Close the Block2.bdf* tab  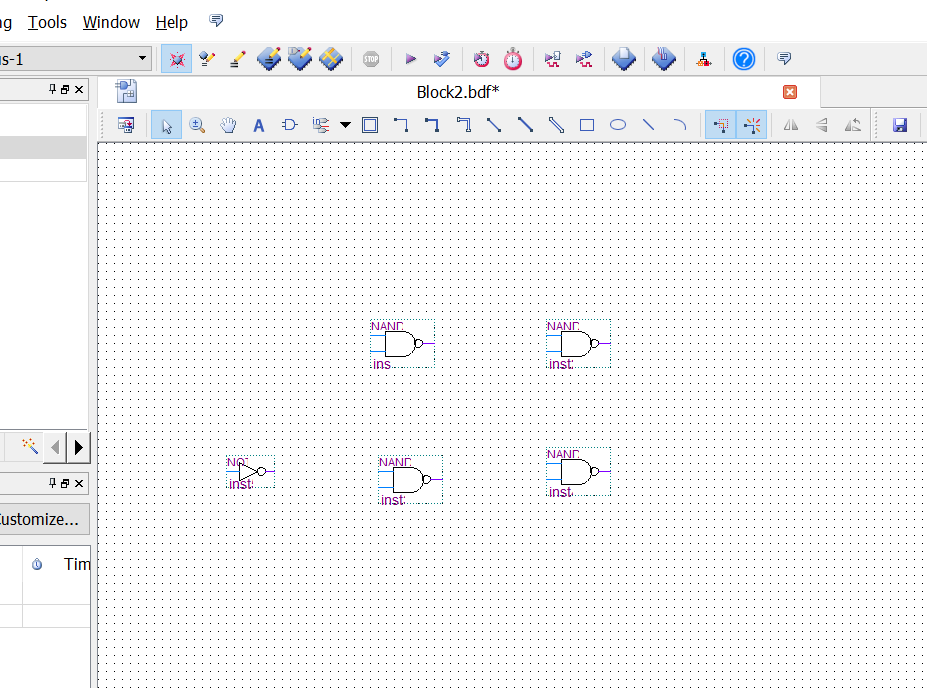pos(789,92)
